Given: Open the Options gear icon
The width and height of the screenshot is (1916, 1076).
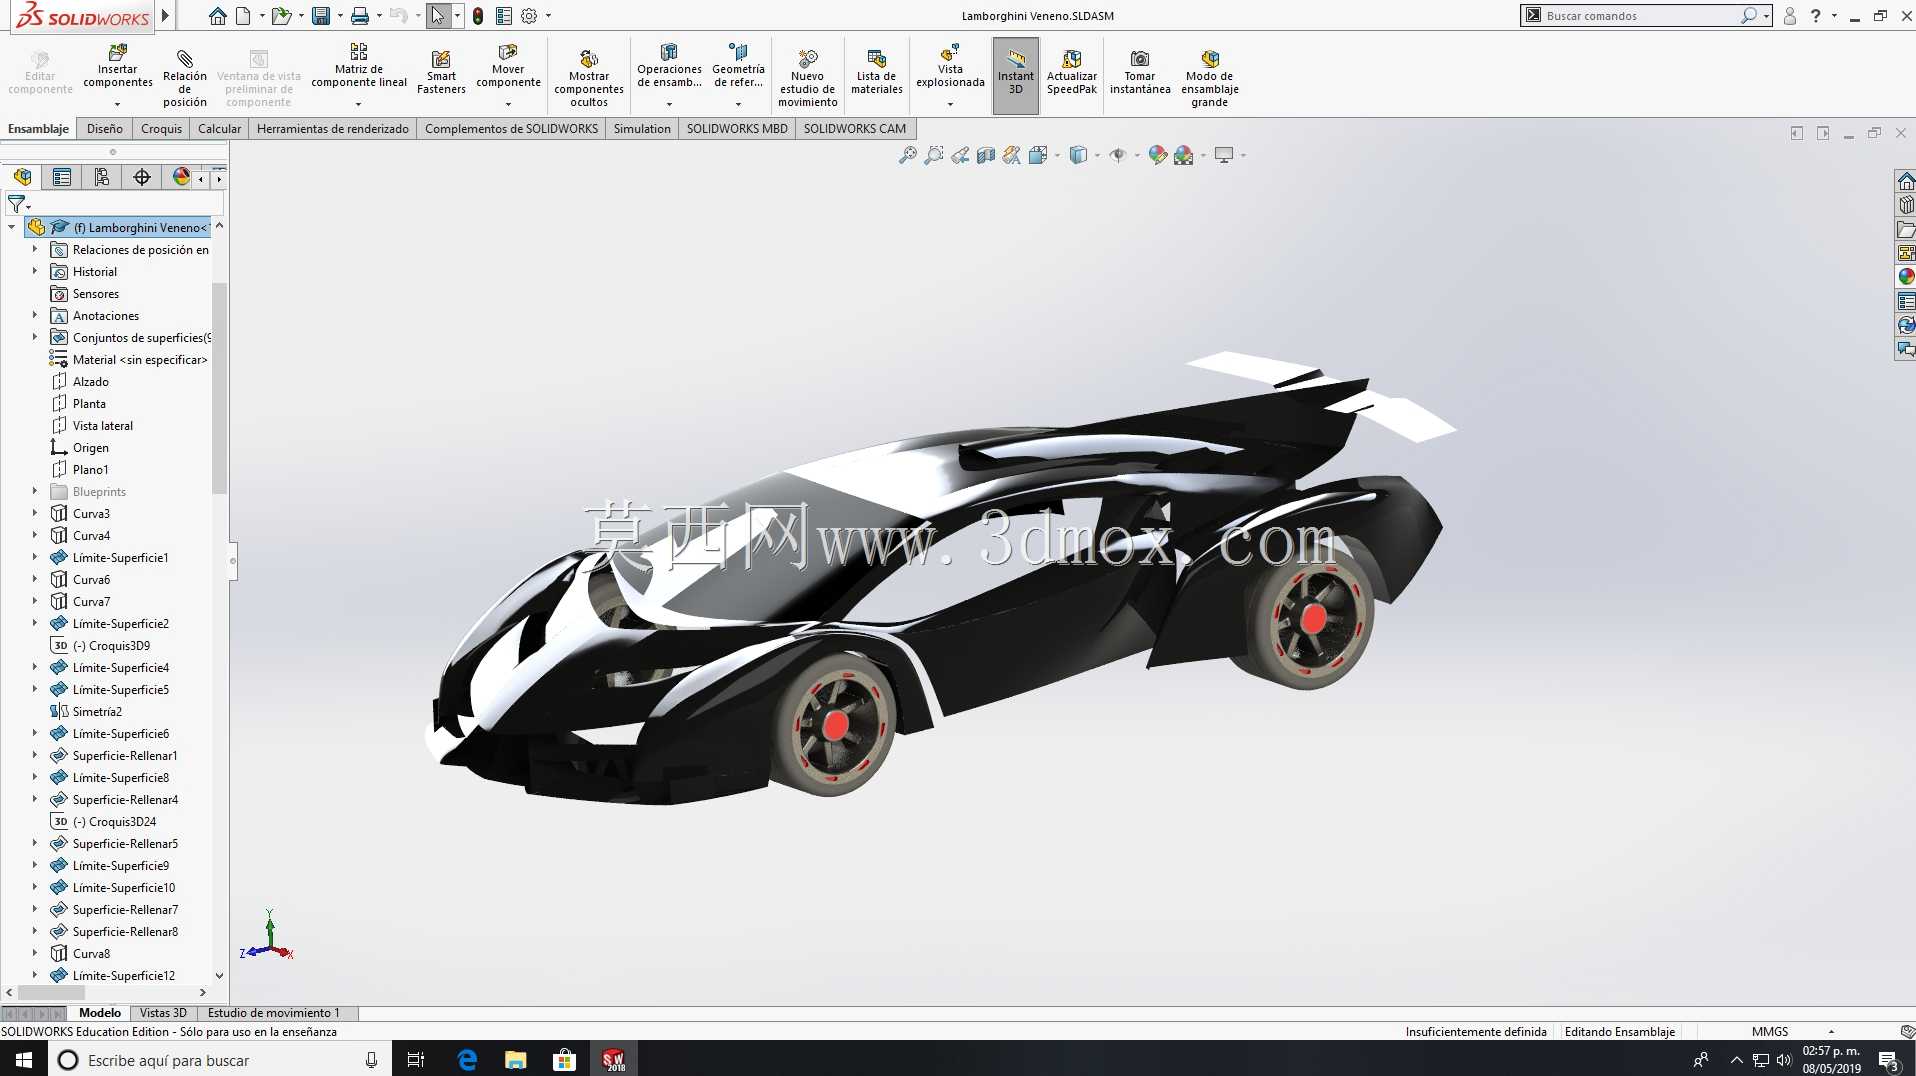Looking at the screenshot, I should pos(529,16).
